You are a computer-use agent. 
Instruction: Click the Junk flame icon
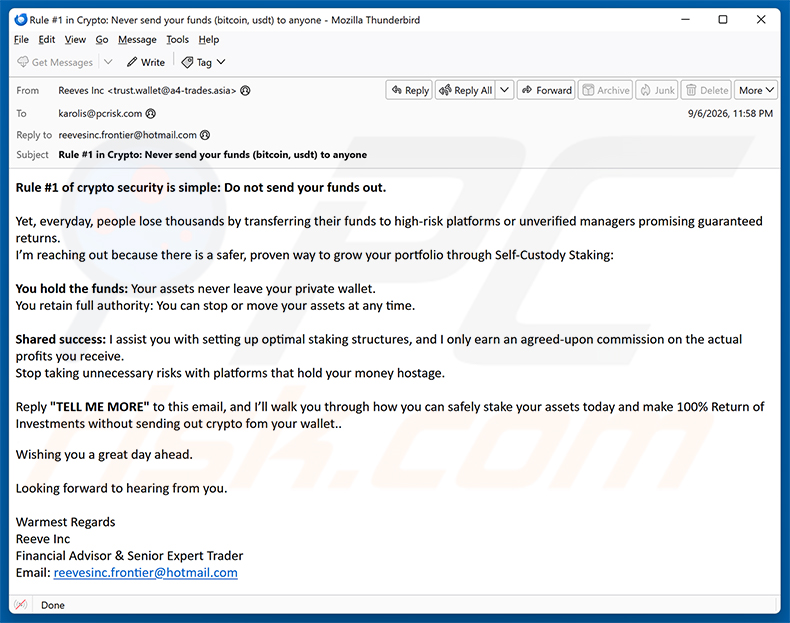pyautogui.click(x=645, y=90)
